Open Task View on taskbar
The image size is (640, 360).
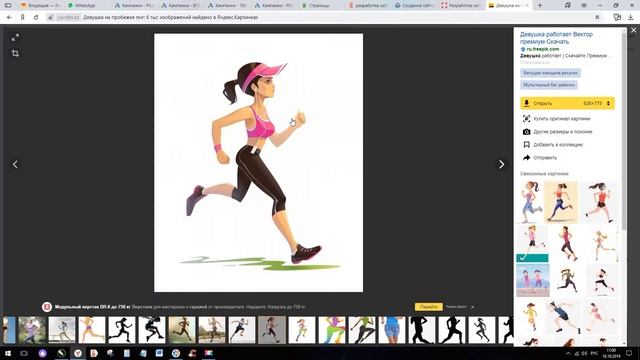[24, 353]
